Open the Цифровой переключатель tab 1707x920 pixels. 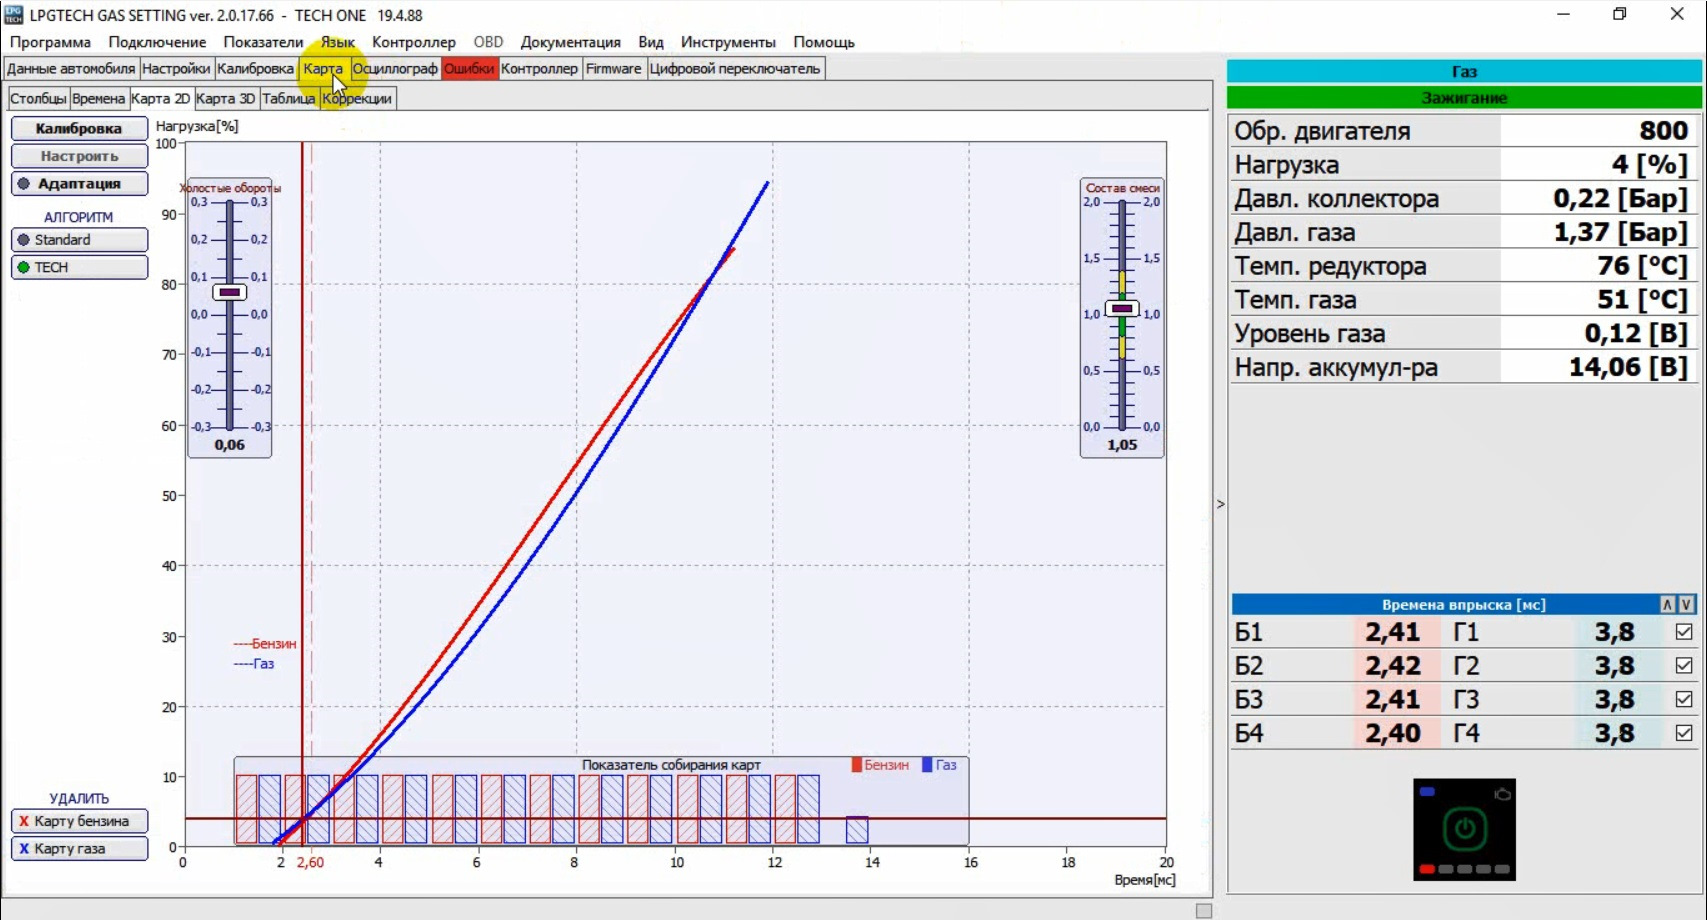click(x=735, y=69)
